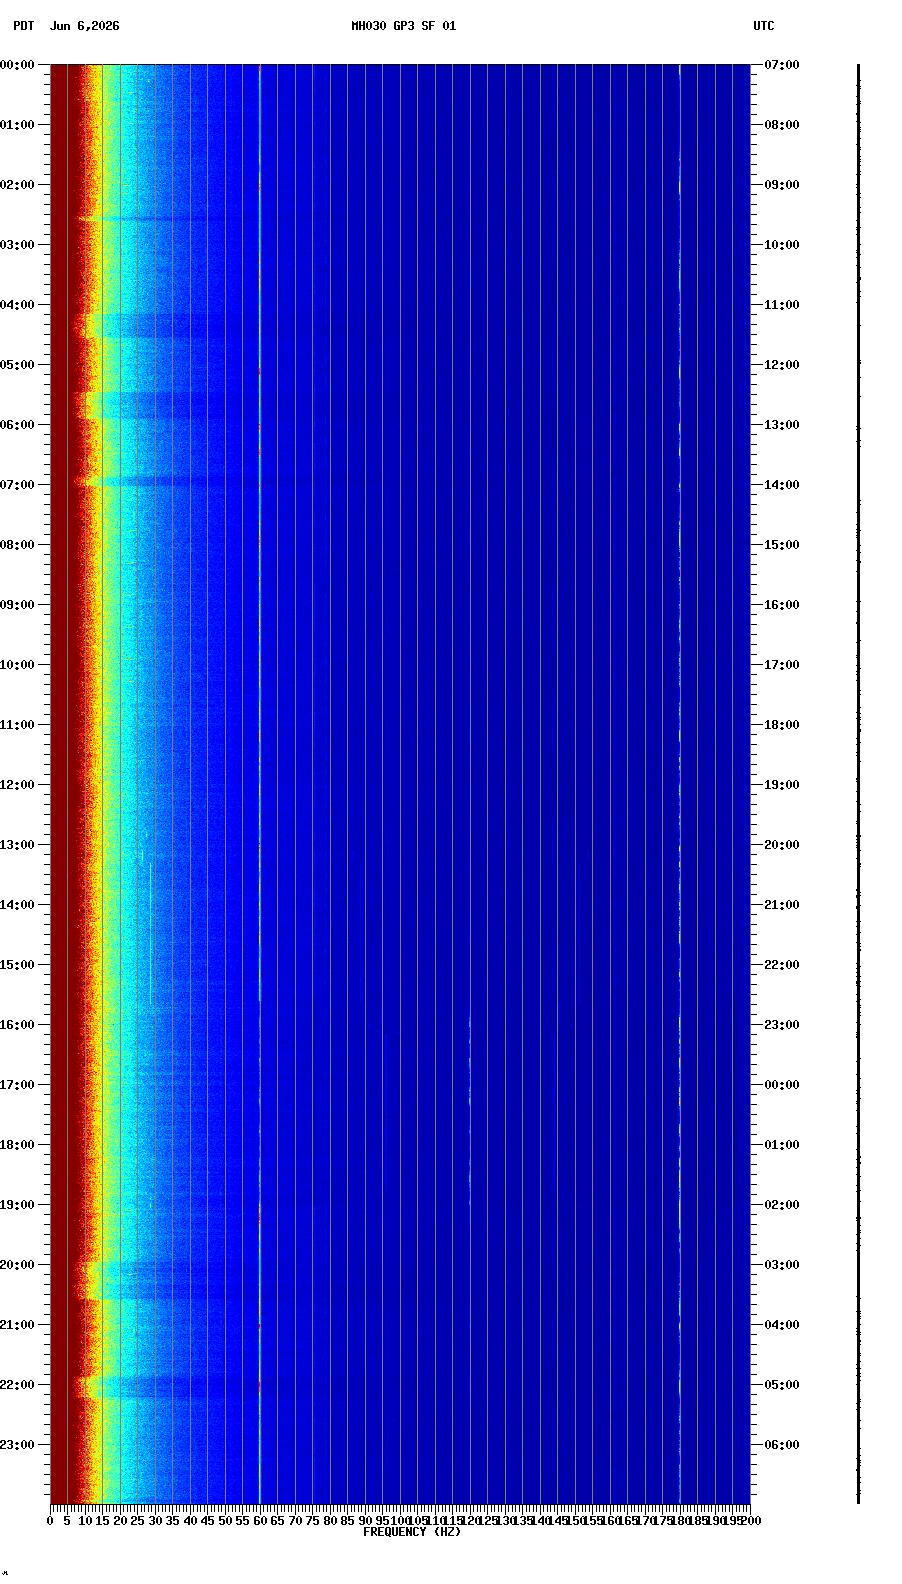
Task: Click the 16:00 PDT time label
Action: pyautogui.click(x=17, y=1025)
